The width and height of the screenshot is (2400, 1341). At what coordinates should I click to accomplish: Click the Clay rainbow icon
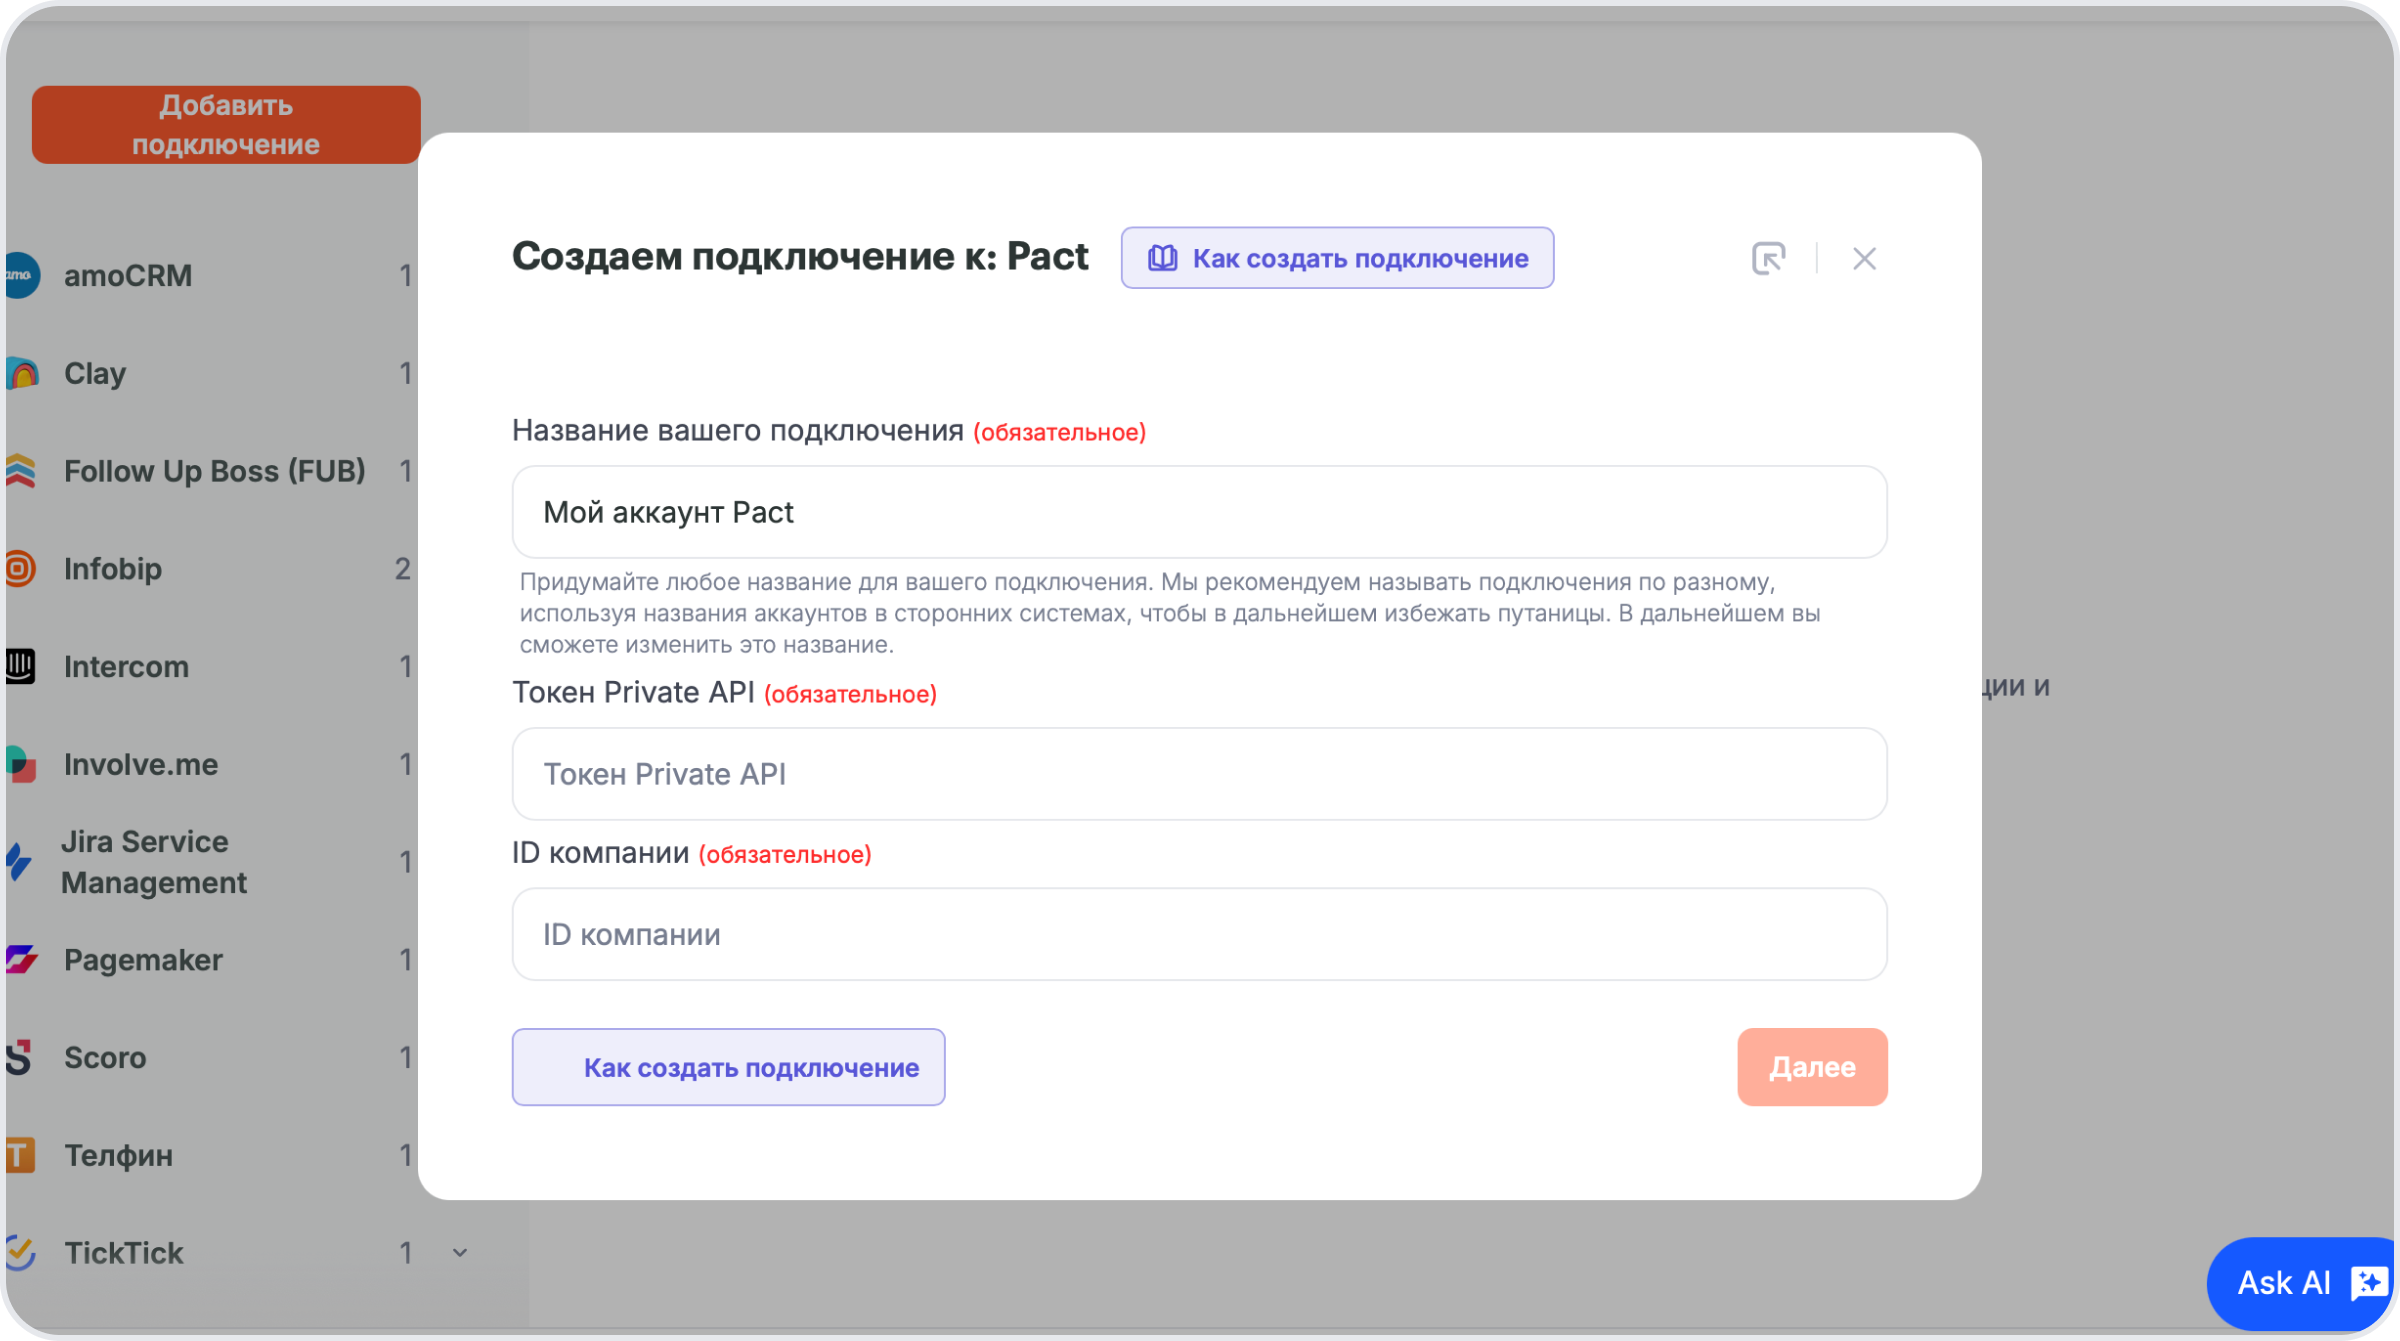[x=20, y=373]
